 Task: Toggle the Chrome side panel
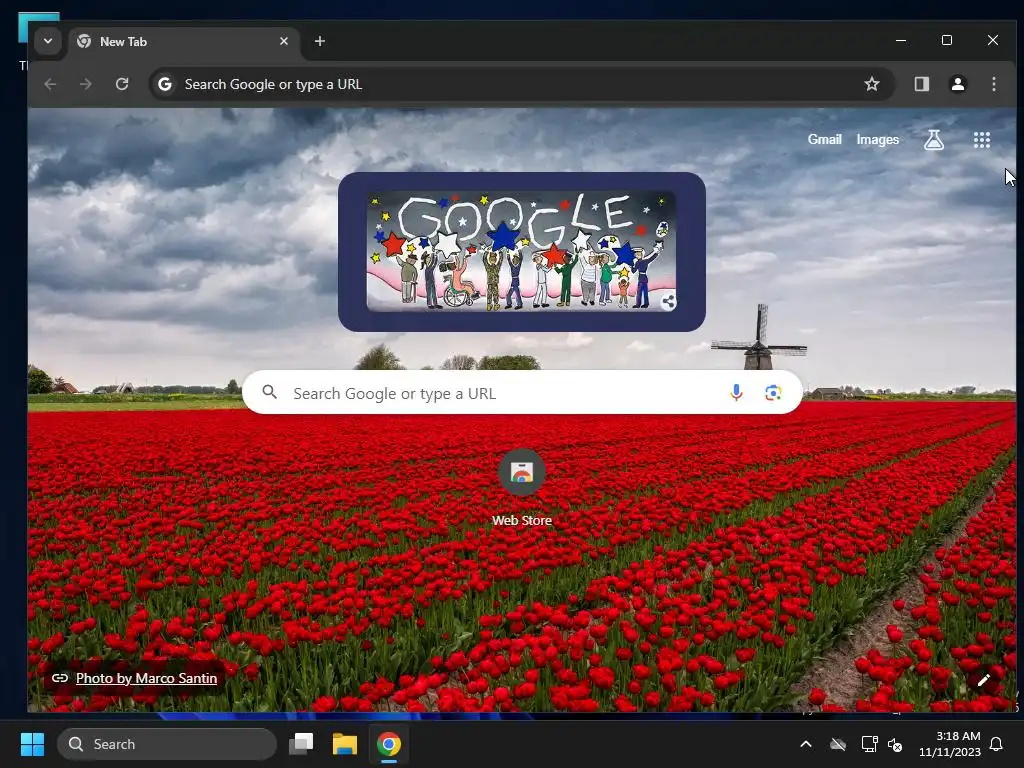click(921, 84)
